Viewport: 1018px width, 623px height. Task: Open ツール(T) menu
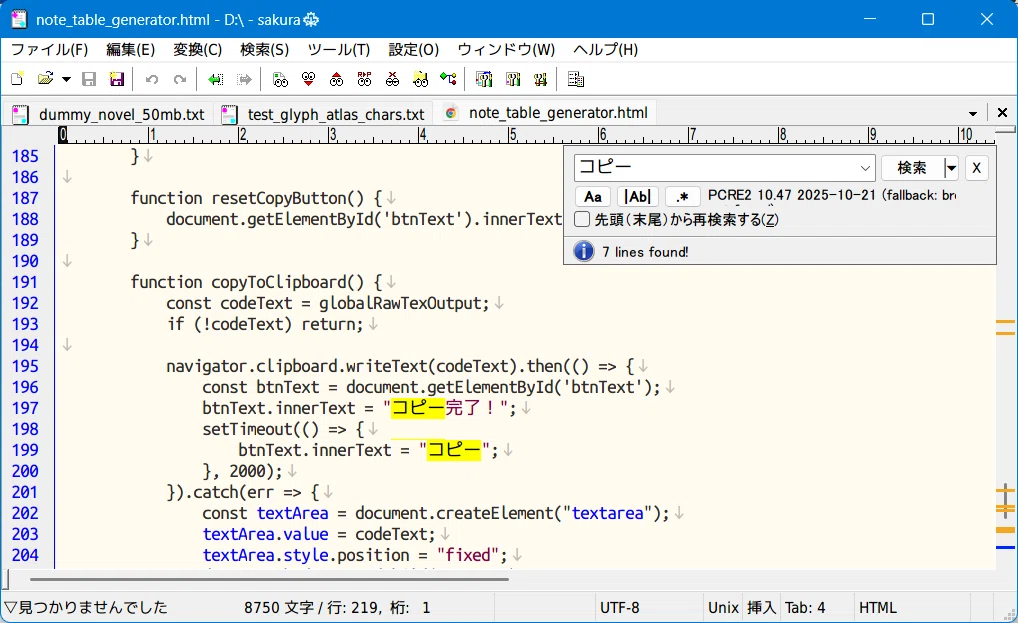(338, 49)
